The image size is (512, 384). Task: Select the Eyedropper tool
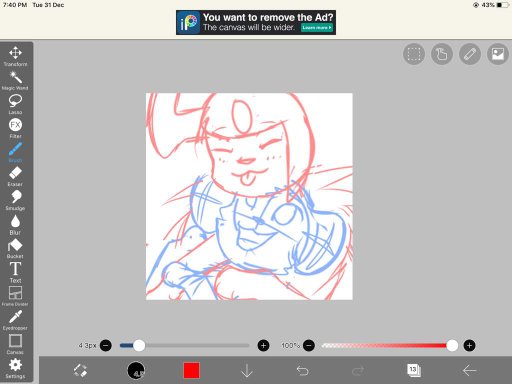coord(15,320)
